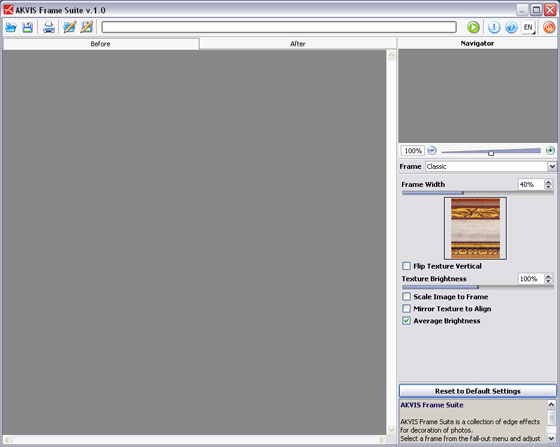This screenshot has width=560, height=447.
Task: Open help with the blue question mark icon
Action: [511, 27]
